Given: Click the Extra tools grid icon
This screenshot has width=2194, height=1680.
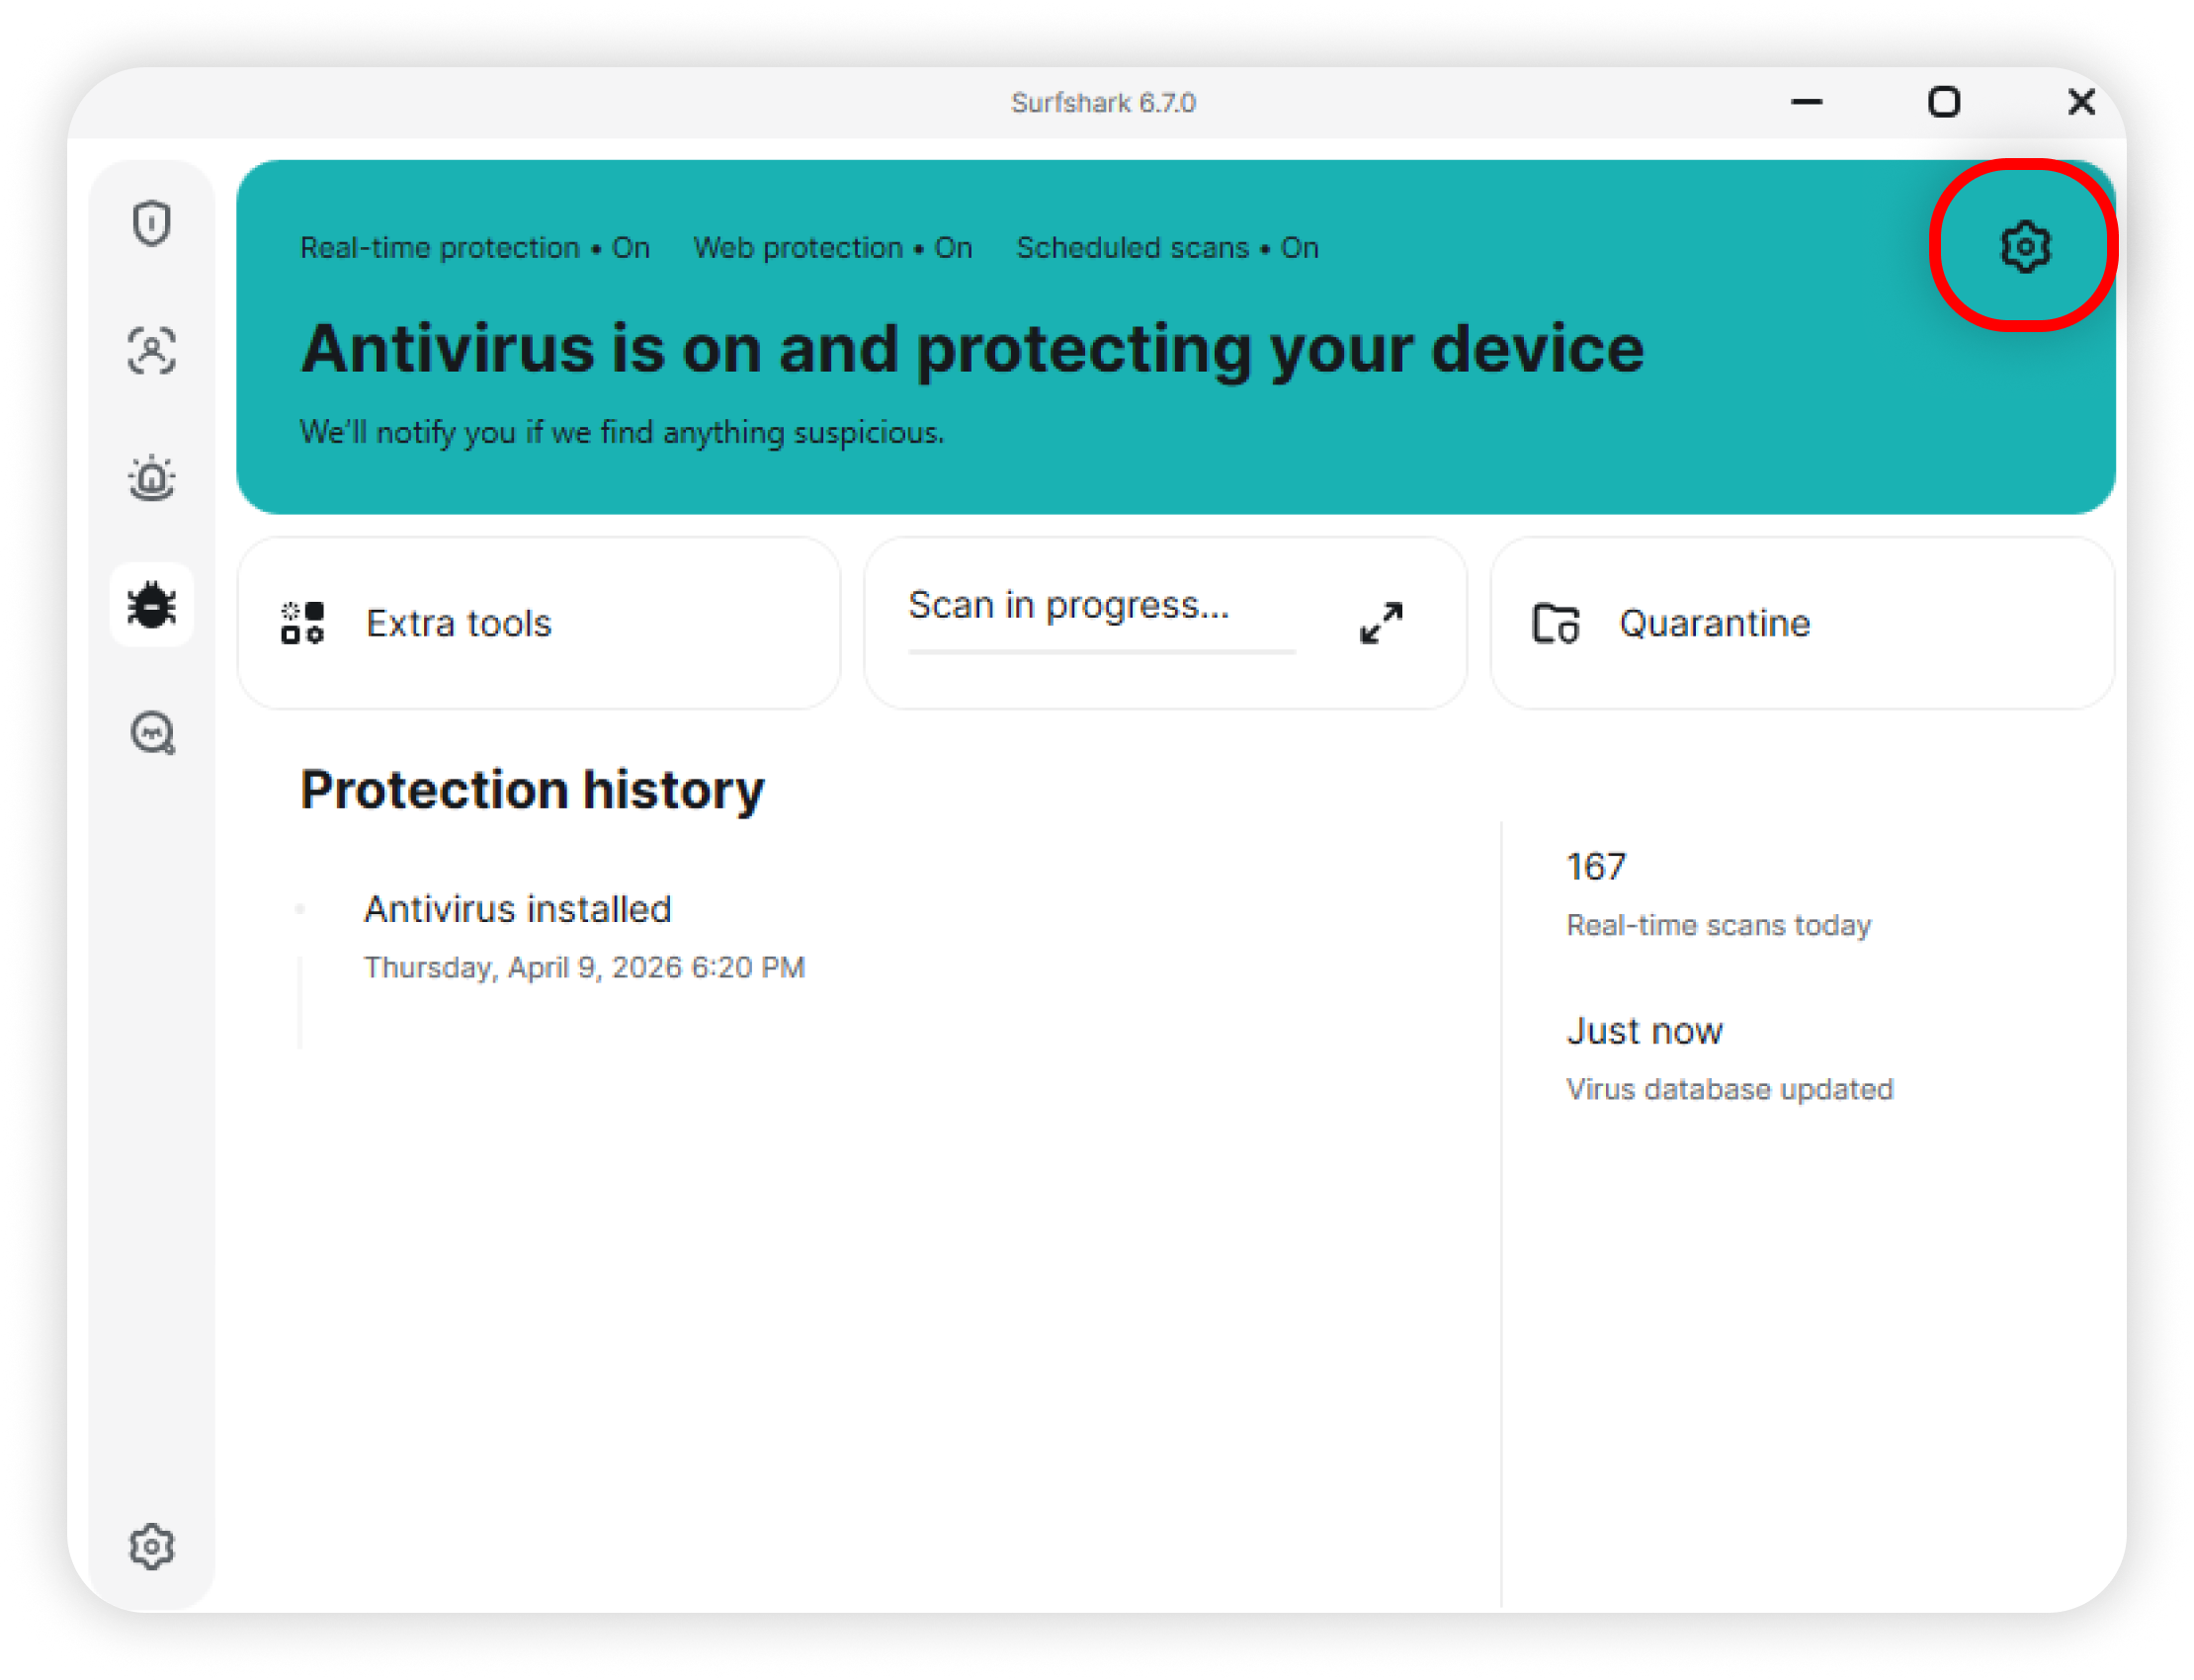Looking at the screenshot, I should 302,623.
